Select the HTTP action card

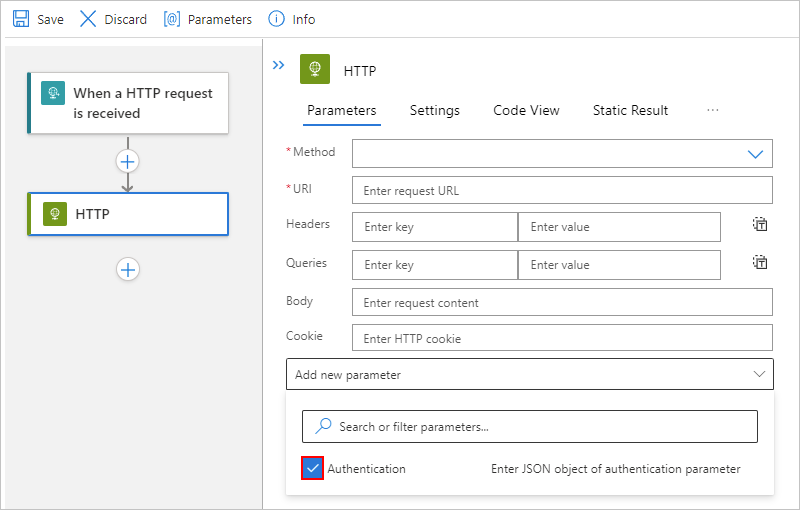[128, 214]
